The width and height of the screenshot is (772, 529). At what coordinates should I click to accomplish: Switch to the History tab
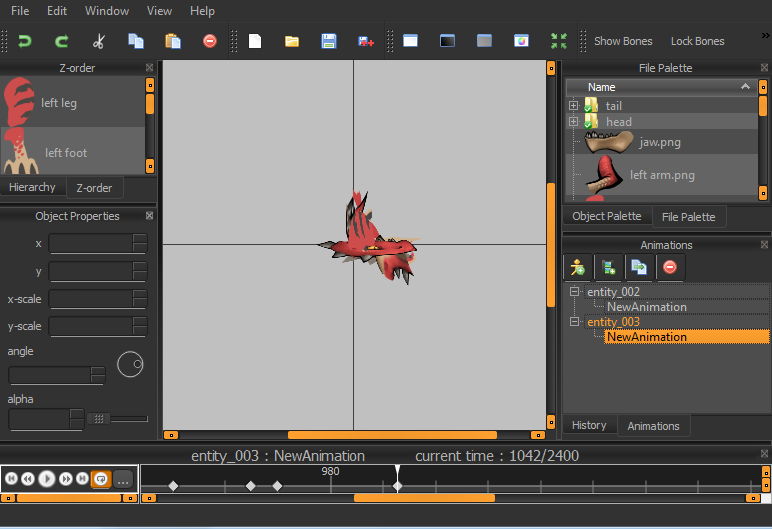click(589, 425)
